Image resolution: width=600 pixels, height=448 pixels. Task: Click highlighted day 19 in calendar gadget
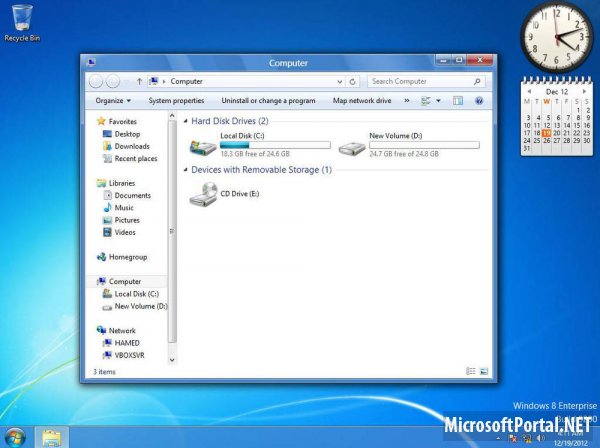click(x=546, y=133)
